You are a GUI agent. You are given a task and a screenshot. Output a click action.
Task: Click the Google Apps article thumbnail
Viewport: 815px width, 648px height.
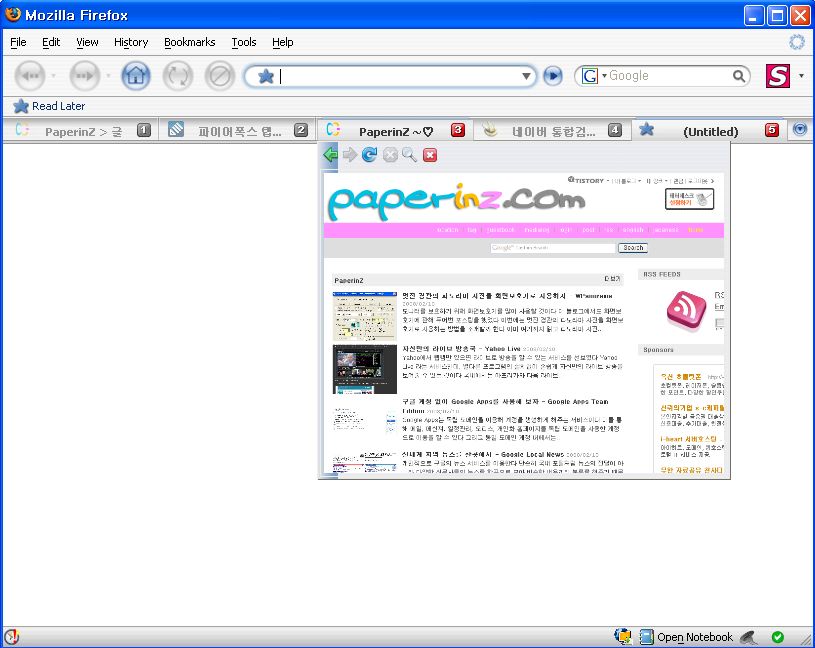tap(365, 420)
